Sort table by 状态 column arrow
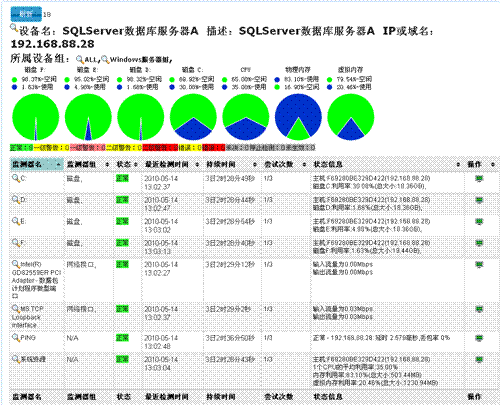Screen dimensions: 500x405 135,164
